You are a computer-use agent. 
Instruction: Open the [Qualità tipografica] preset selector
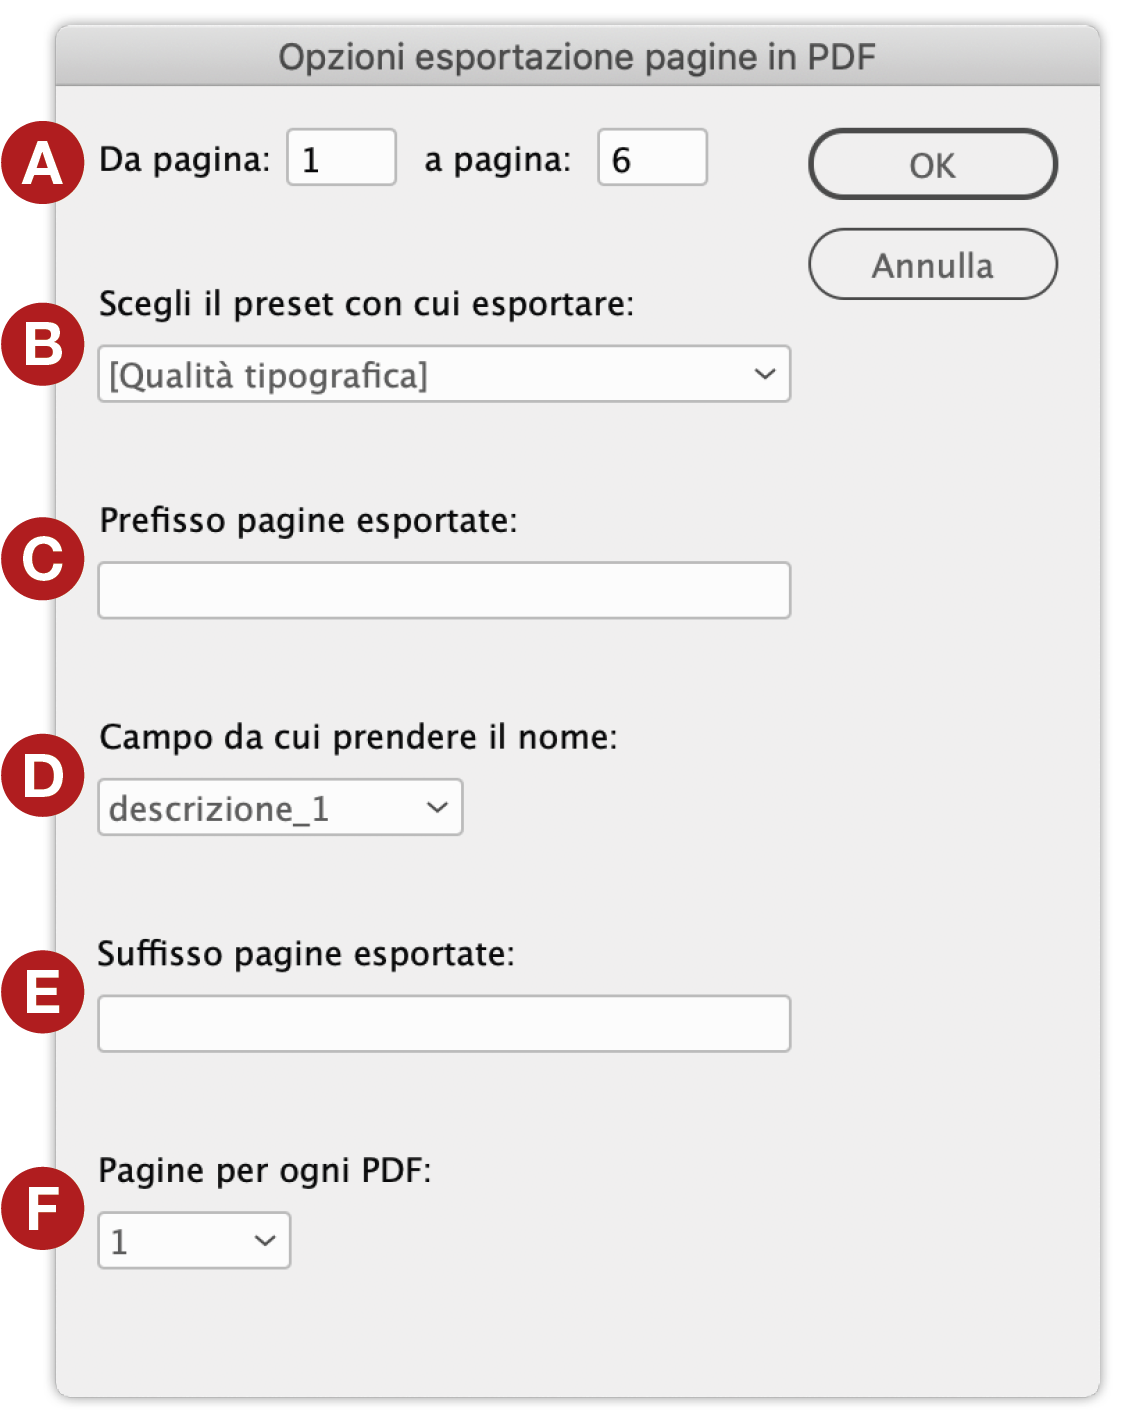tap(445, 373)
